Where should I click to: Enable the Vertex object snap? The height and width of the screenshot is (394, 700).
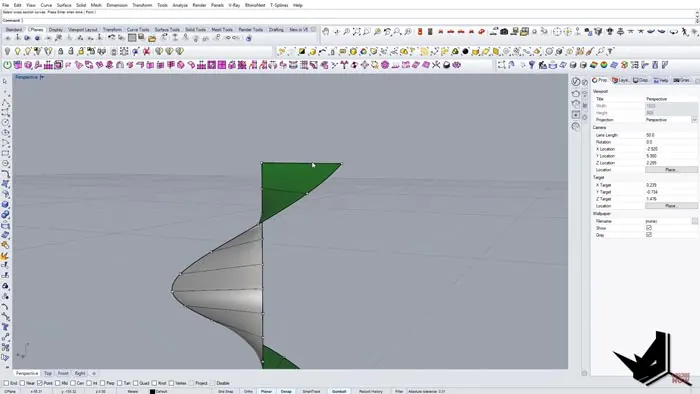pyautogui.click(x=171, y=383)
